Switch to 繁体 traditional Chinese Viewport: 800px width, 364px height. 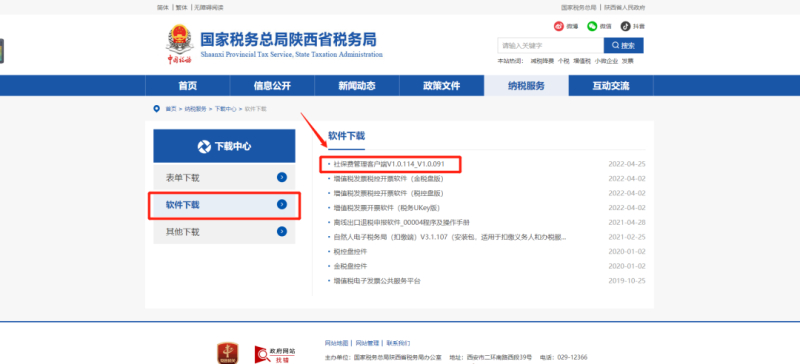pos(181,8)
